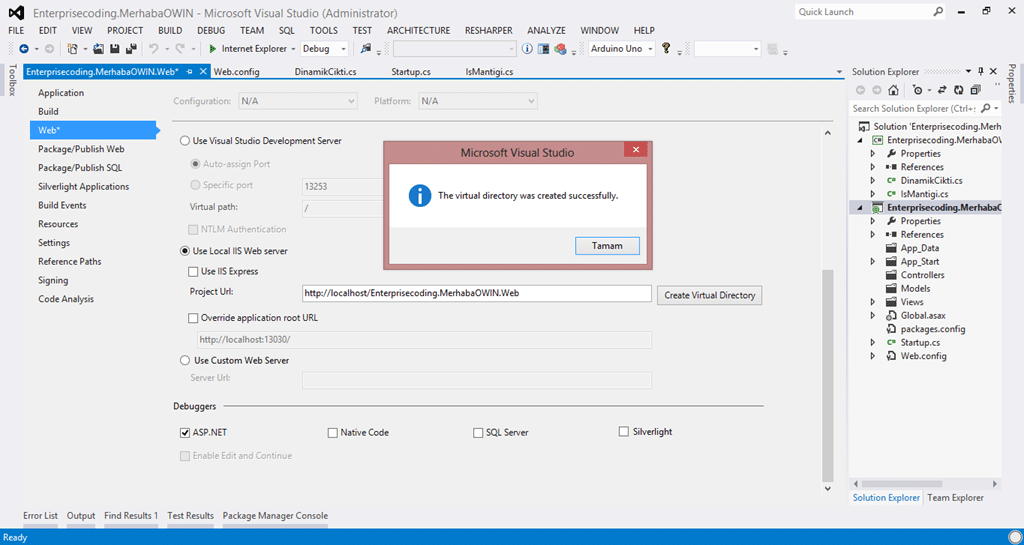Save the current file with the Save icon

click(x=114, y=49)
